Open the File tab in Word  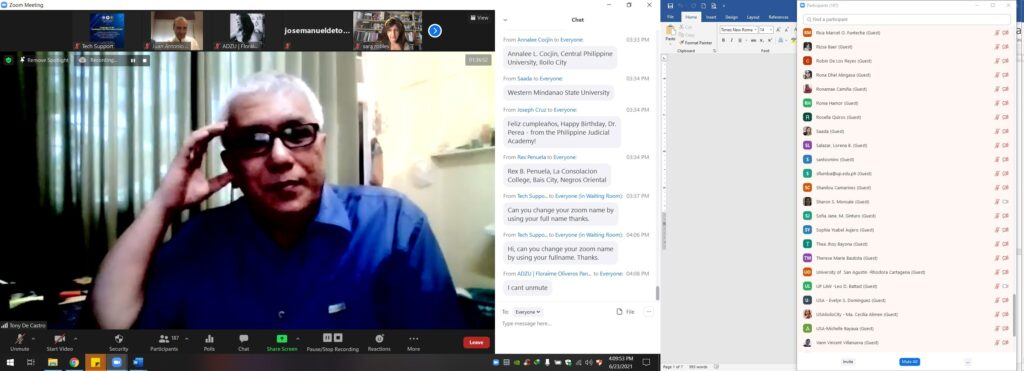[670, 17]
